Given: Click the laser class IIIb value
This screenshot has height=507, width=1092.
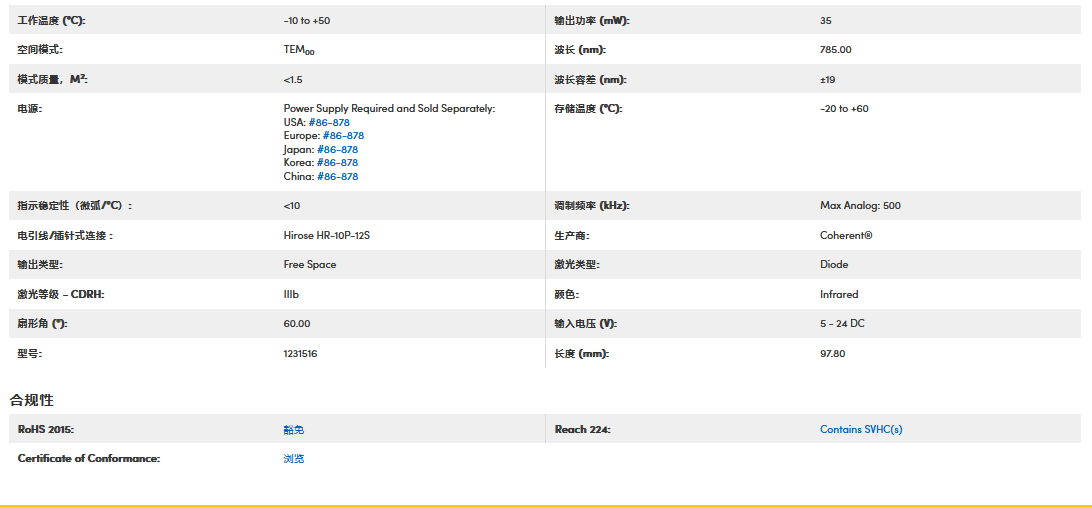Looking at the screenshot, I should coord(291,295).
